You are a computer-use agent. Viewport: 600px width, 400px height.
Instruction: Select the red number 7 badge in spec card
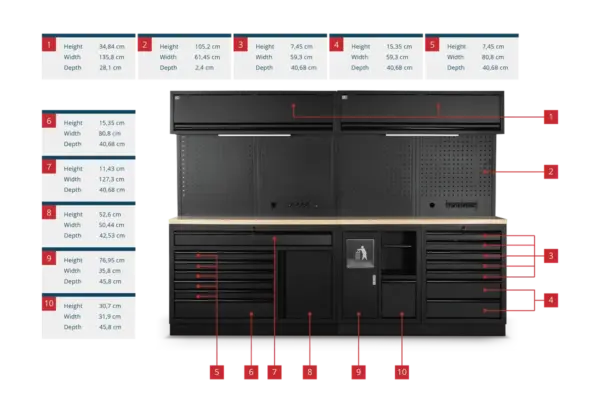(x=49, y=167)
